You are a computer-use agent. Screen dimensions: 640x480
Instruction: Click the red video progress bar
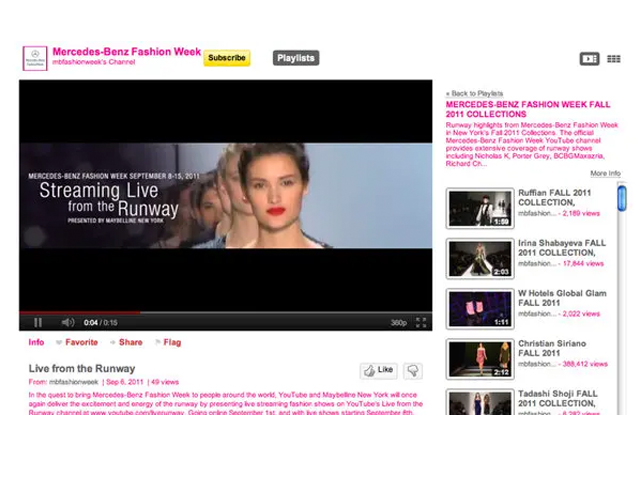click(80, 312)
